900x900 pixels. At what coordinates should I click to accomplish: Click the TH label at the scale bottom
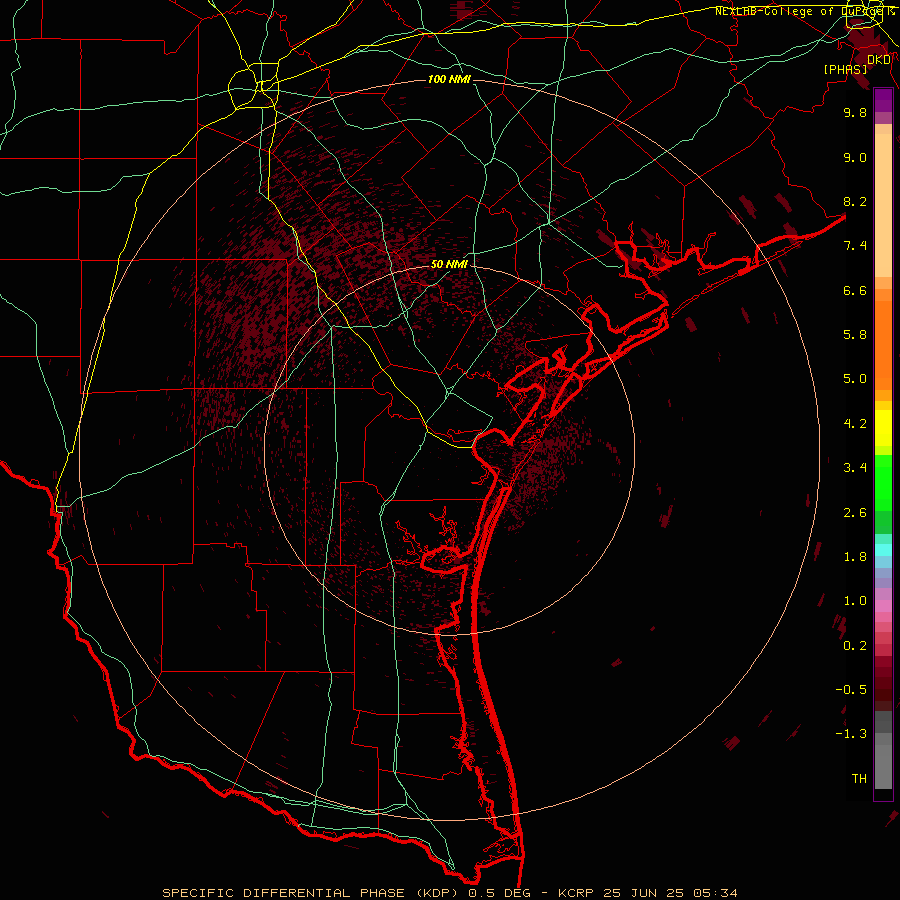coord(859,779)
